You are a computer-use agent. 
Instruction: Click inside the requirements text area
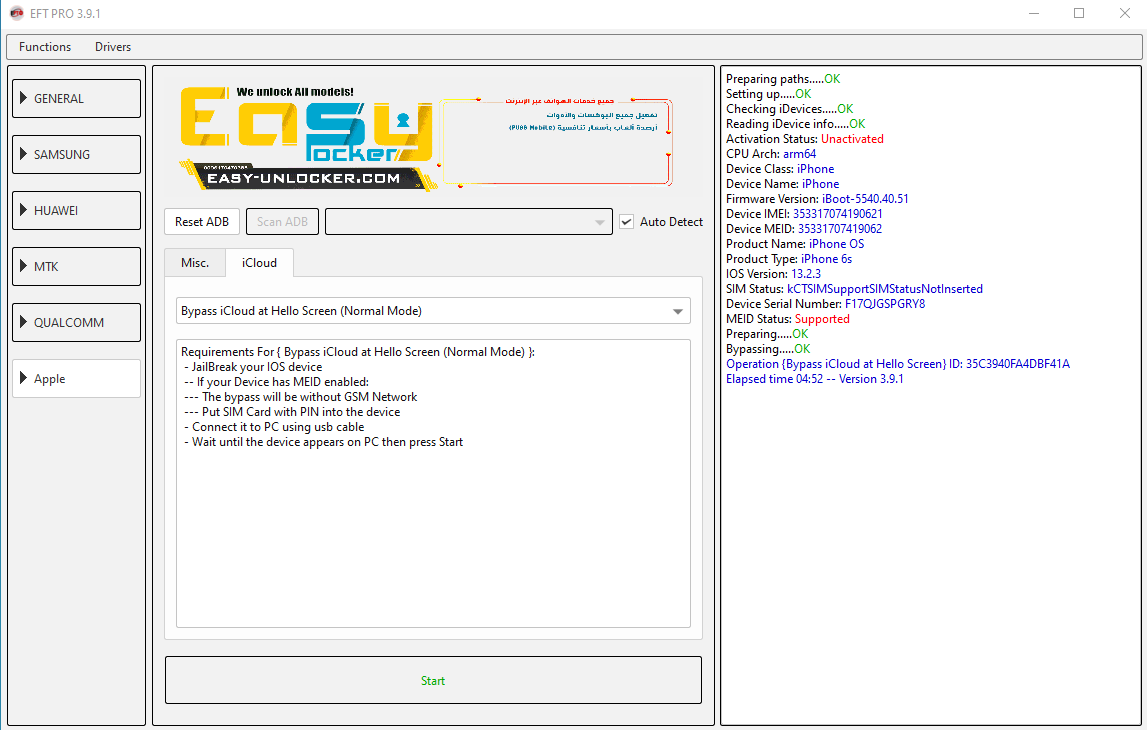[433, 483]
